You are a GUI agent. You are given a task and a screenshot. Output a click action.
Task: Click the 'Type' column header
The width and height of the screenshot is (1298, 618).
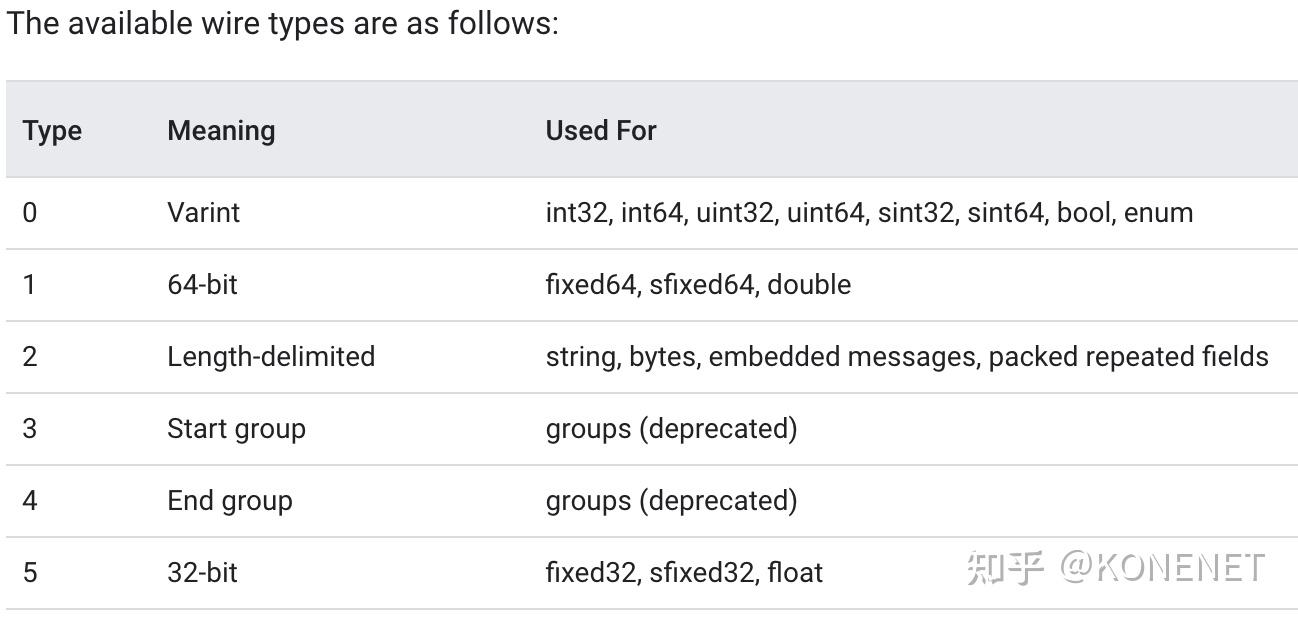pos(52,131)
